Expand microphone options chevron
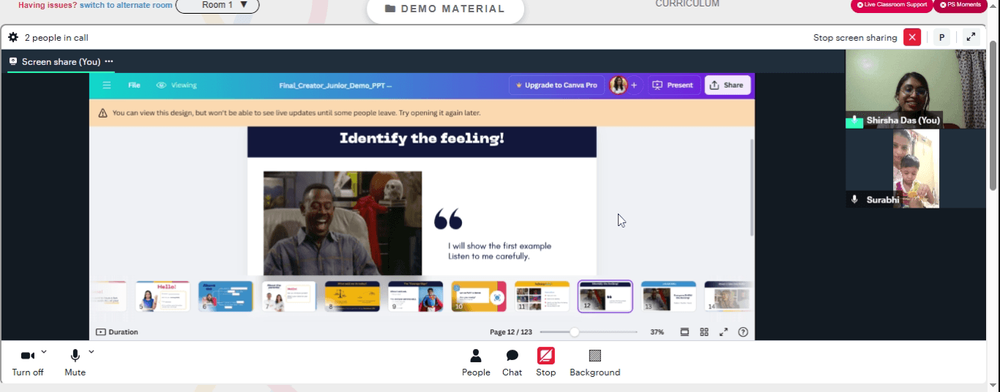The height and width of the screenshot is (392, 1000). (91, 351)
